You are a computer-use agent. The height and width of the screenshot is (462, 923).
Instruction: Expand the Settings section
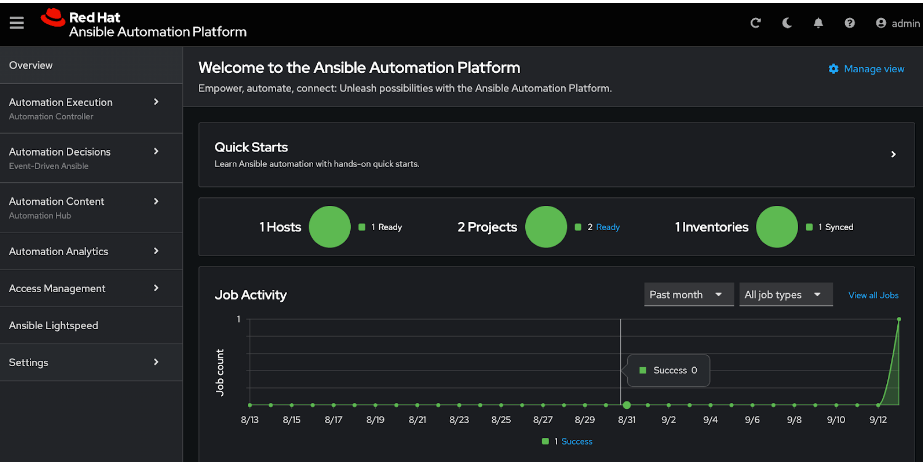[x=91, y=363]
